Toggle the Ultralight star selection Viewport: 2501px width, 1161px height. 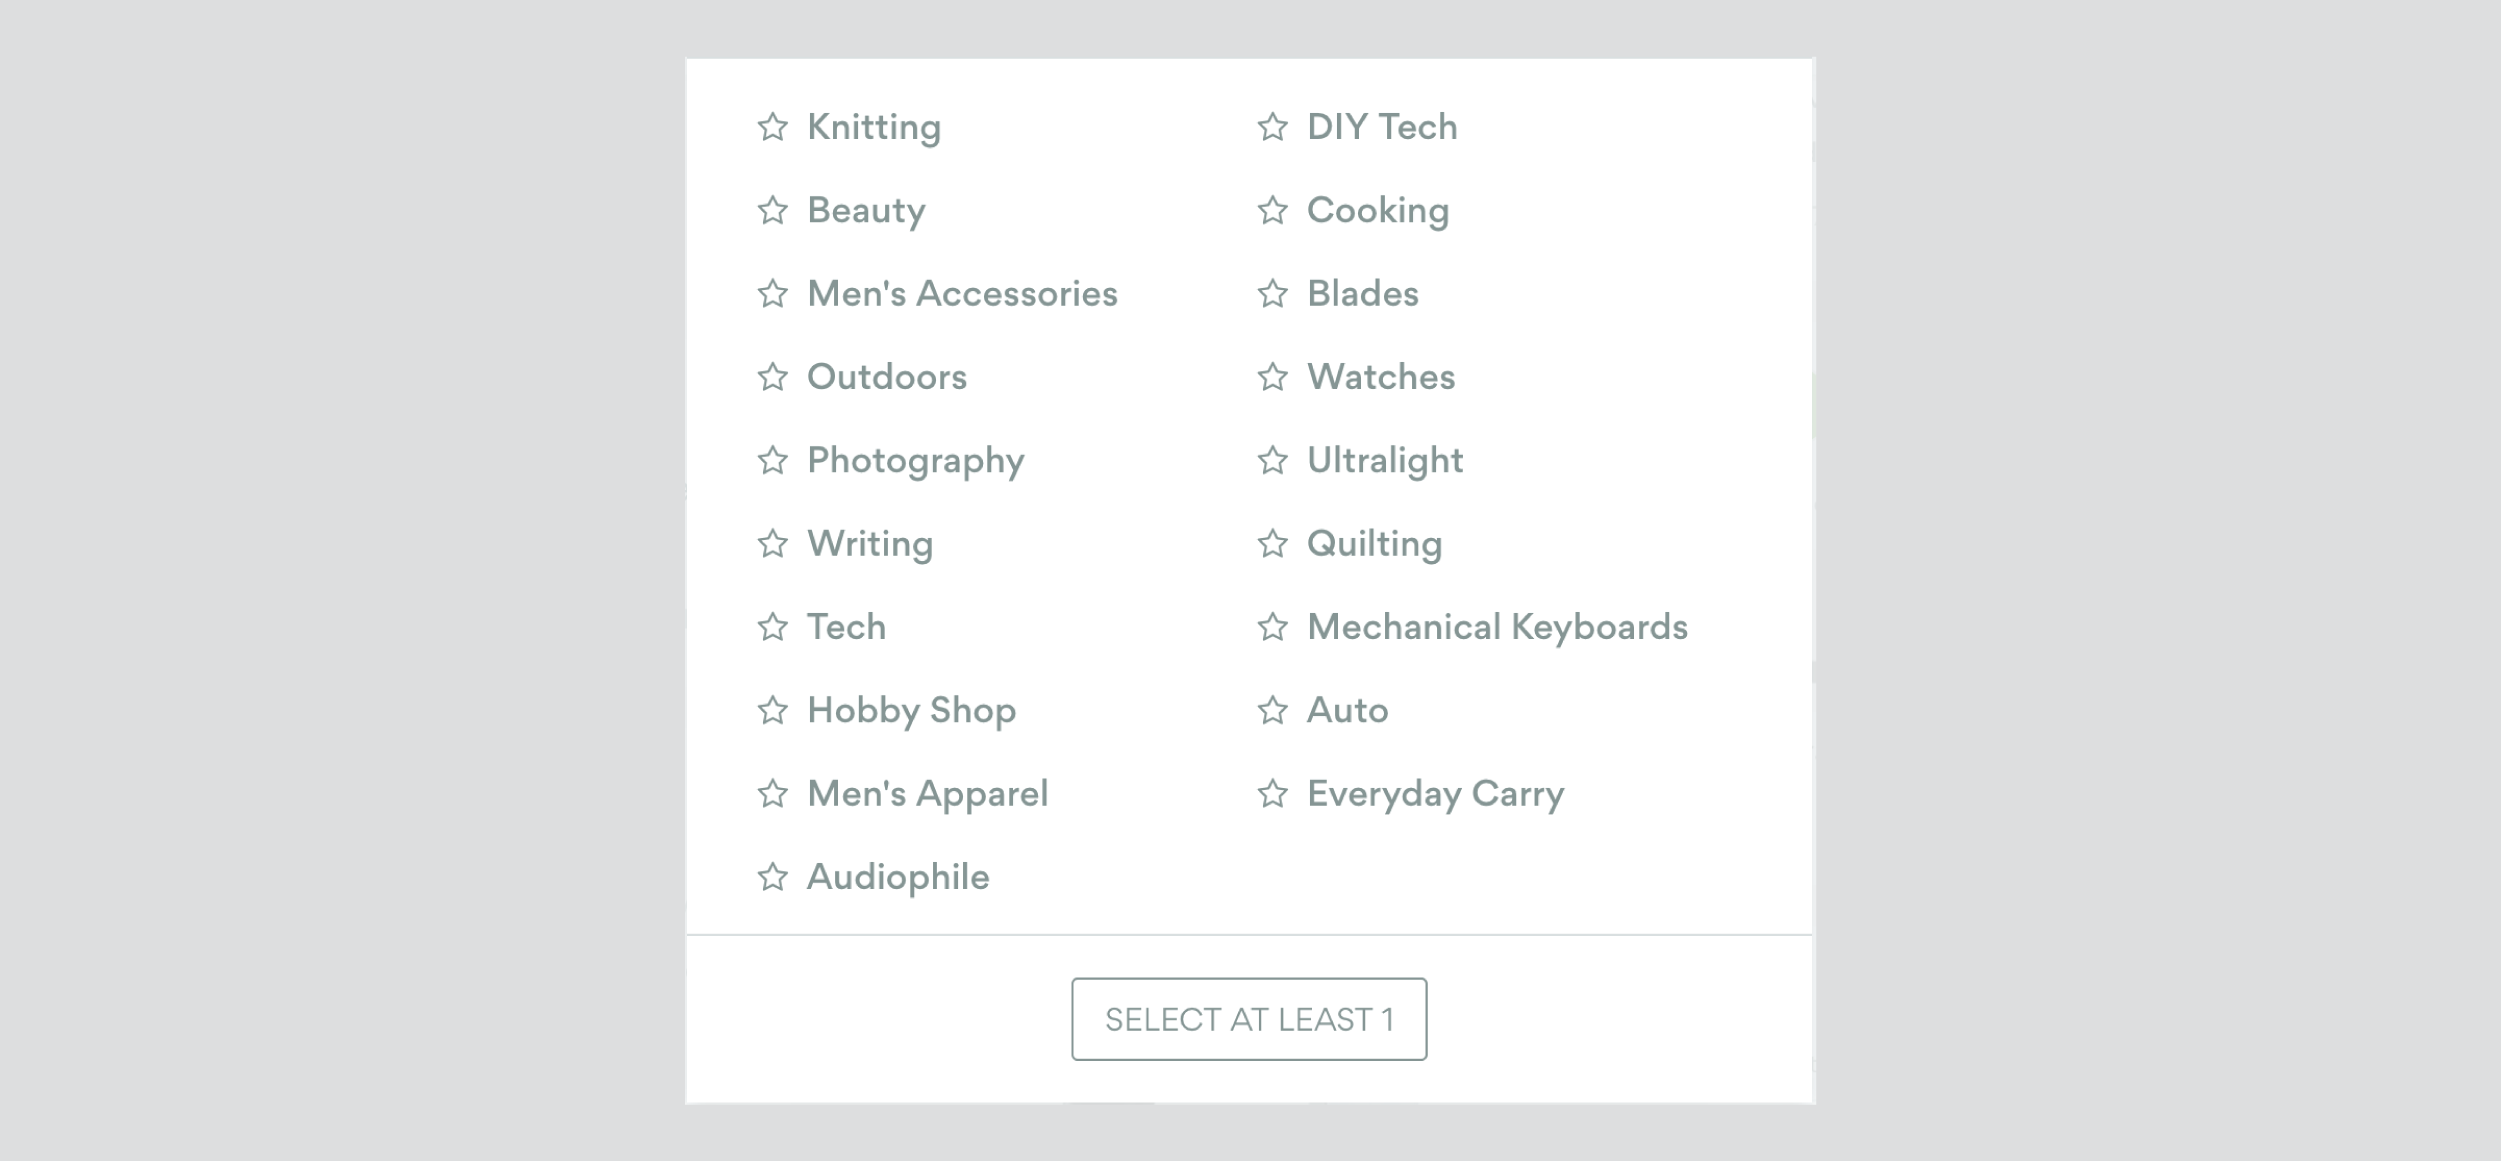[1272, 460]
